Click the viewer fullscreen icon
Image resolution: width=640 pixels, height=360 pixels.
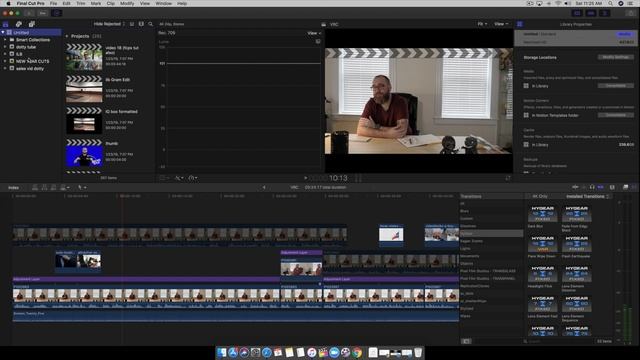pos(508,178)
